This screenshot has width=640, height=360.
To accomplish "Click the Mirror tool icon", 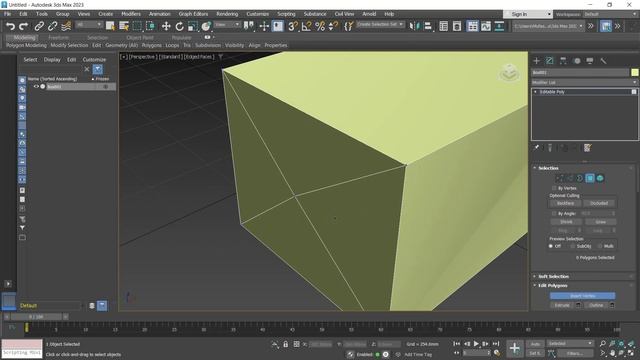I will 414,27.
